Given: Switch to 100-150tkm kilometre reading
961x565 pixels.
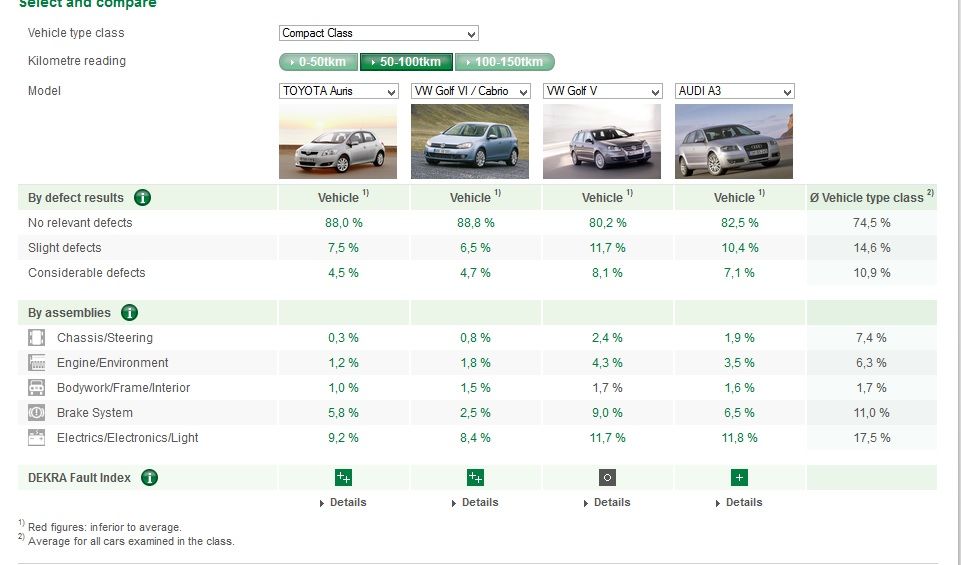Looking at the screenshot, I should click(504, 62).
